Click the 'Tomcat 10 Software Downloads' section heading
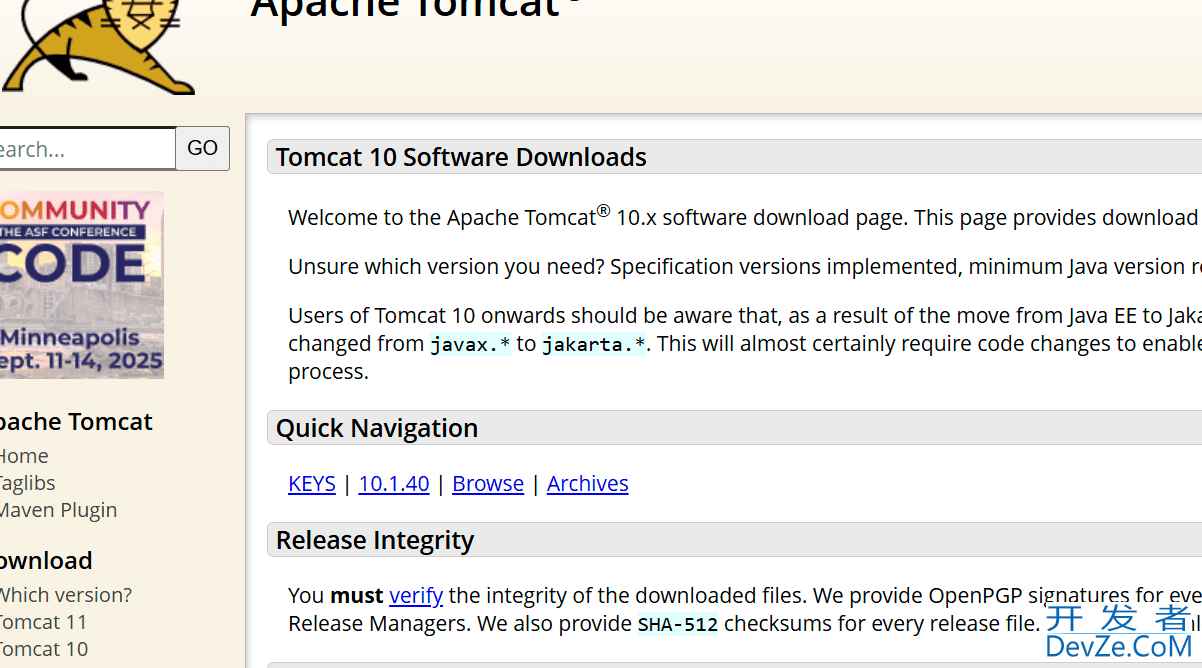The width and height of the screenshot is (1202, 668). coord(461,157)
